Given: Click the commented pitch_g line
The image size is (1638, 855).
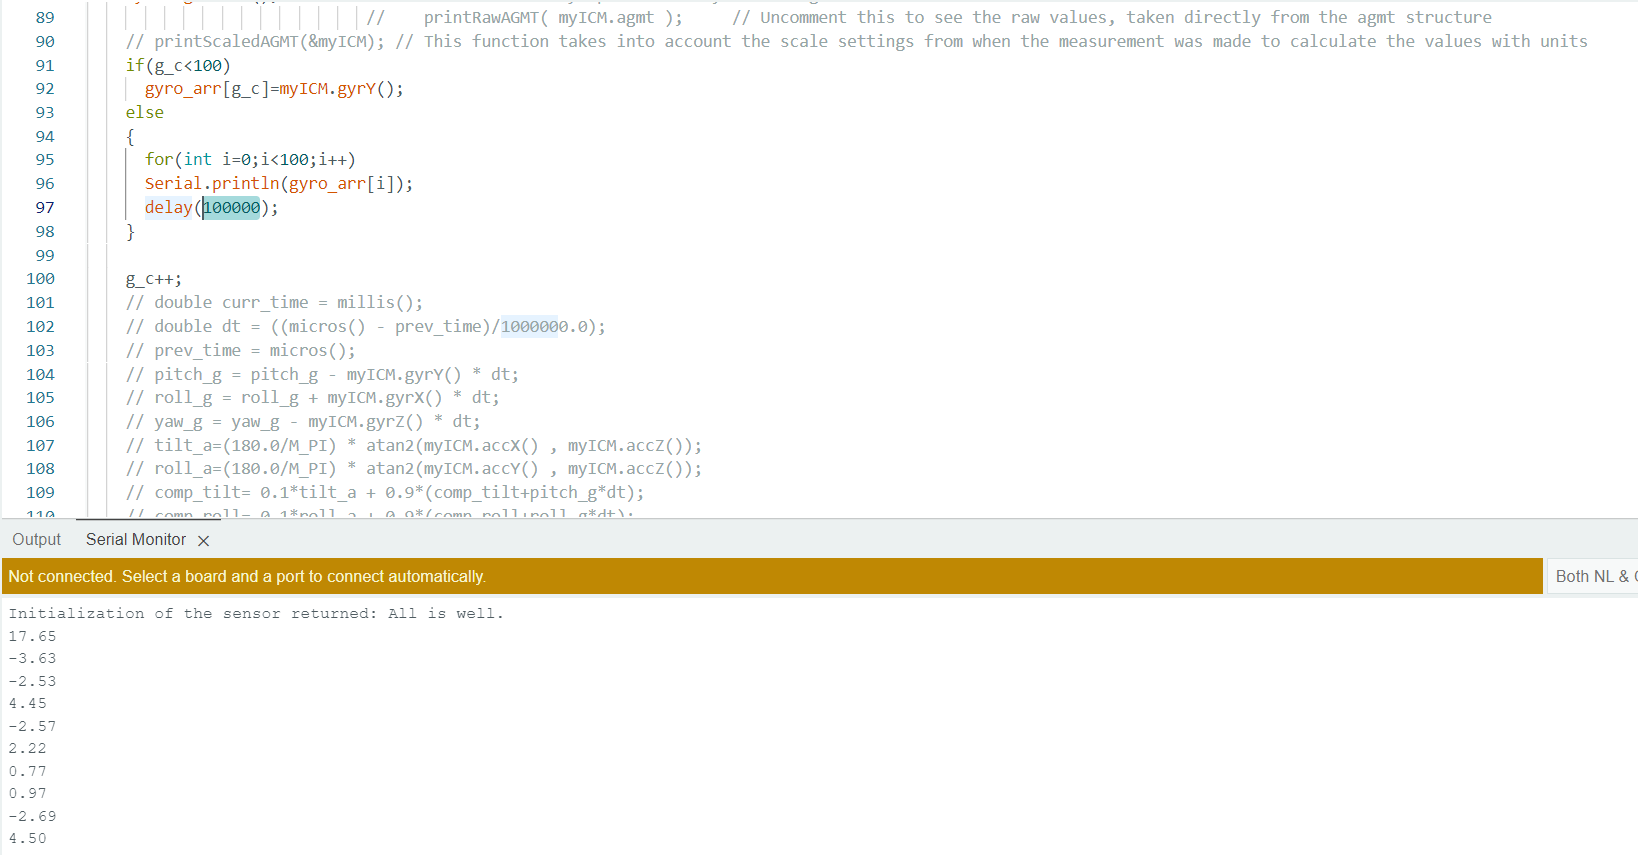Looking at the screenshot, I should (x=322, y=375).
